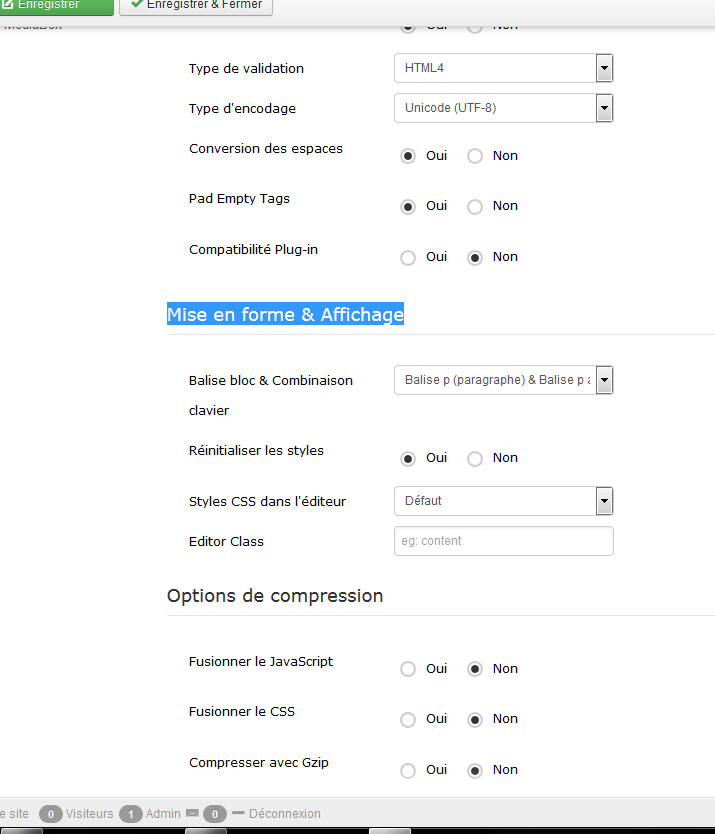Click the messages envelope icon in status bar
715x834 pixels.
(x=193, y=813)
